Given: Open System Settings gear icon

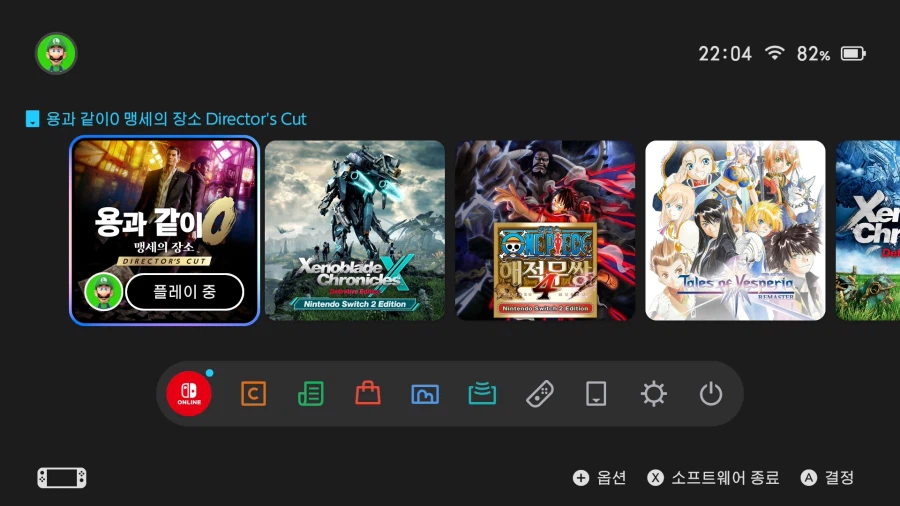Looking at the screenshot, I should (654, 394).
